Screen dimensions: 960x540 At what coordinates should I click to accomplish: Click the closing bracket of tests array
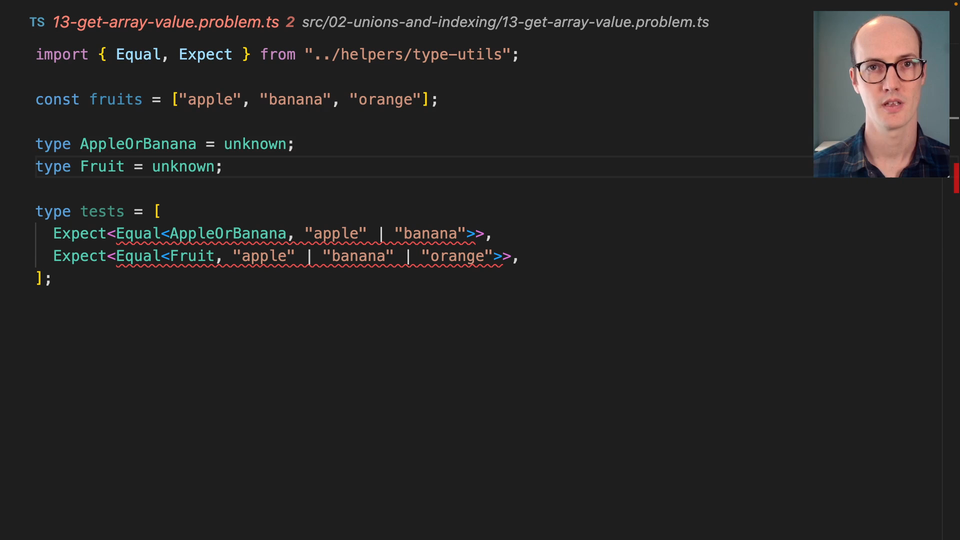coord(39,278)
